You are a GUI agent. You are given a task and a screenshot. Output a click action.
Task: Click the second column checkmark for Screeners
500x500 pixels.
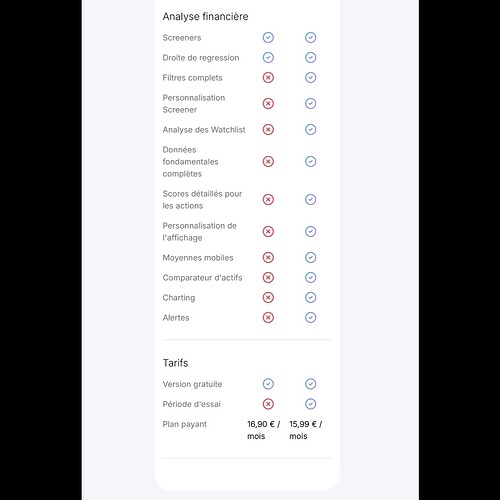click(x=310, y=37)
